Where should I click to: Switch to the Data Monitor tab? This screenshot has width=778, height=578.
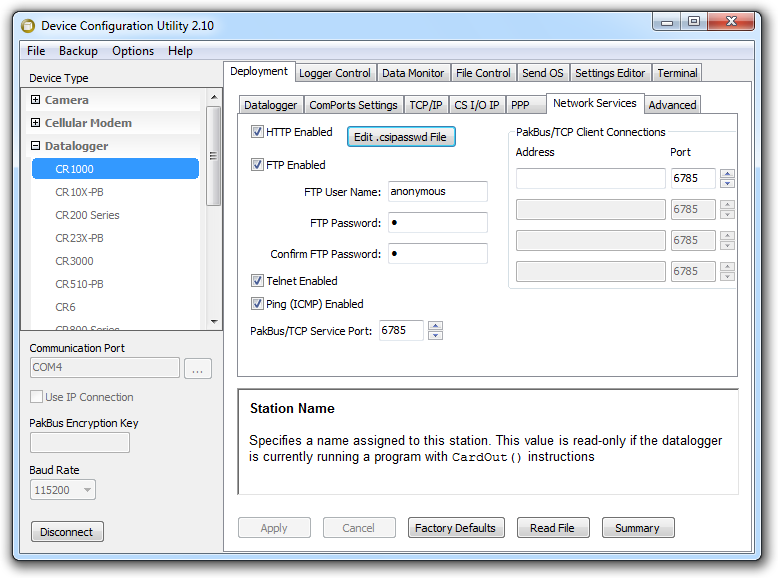[413, 73]
